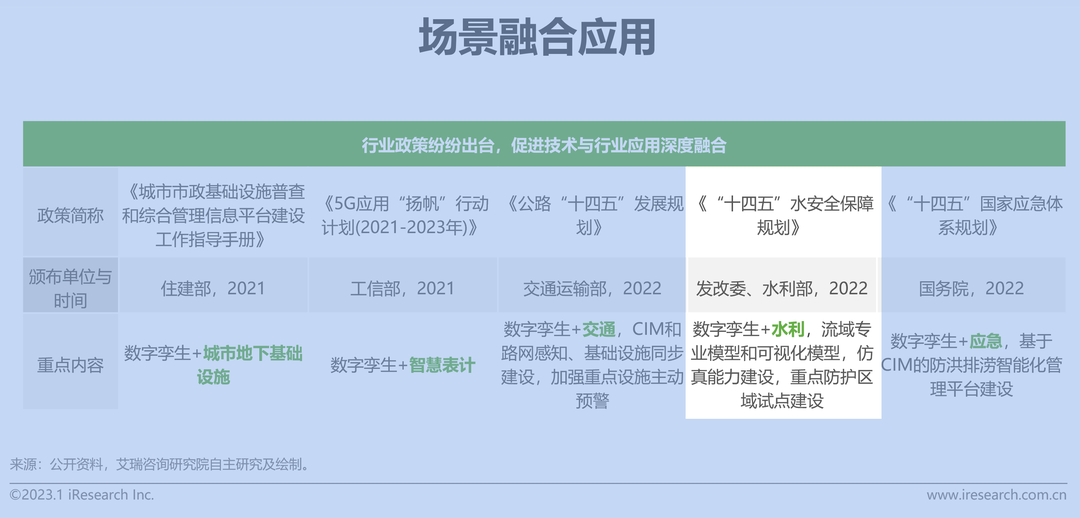Click the 国务院，2022 cell
Image resolution: width=1080 pixels, height=518 pixels.
972,288
